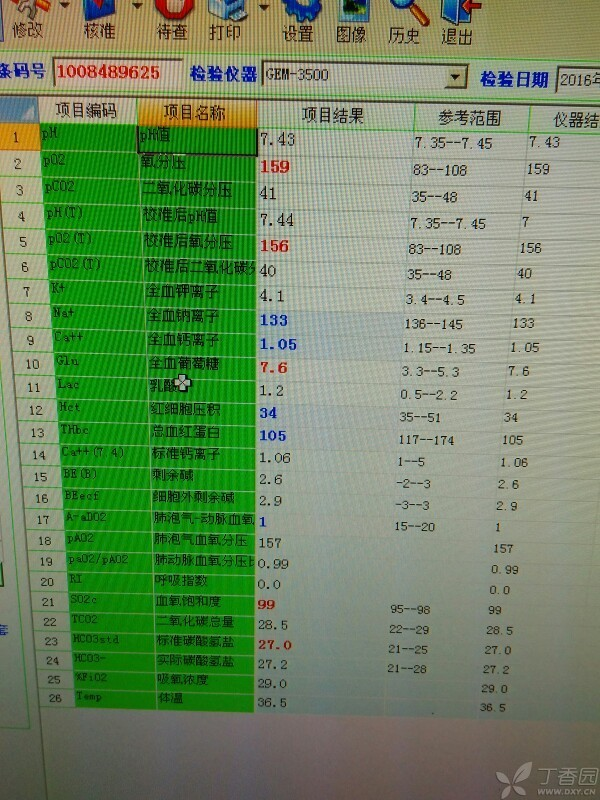Expand the dropdown arrow beside 打印
The width and height of the screenshot is (600, 800).
tap(264, 7)
